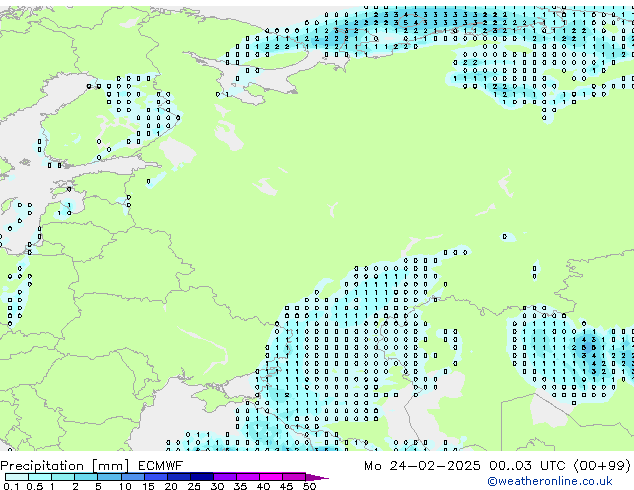
Task: Click the arrow tip above 50 on legend
Action: (x=317, y=477)
